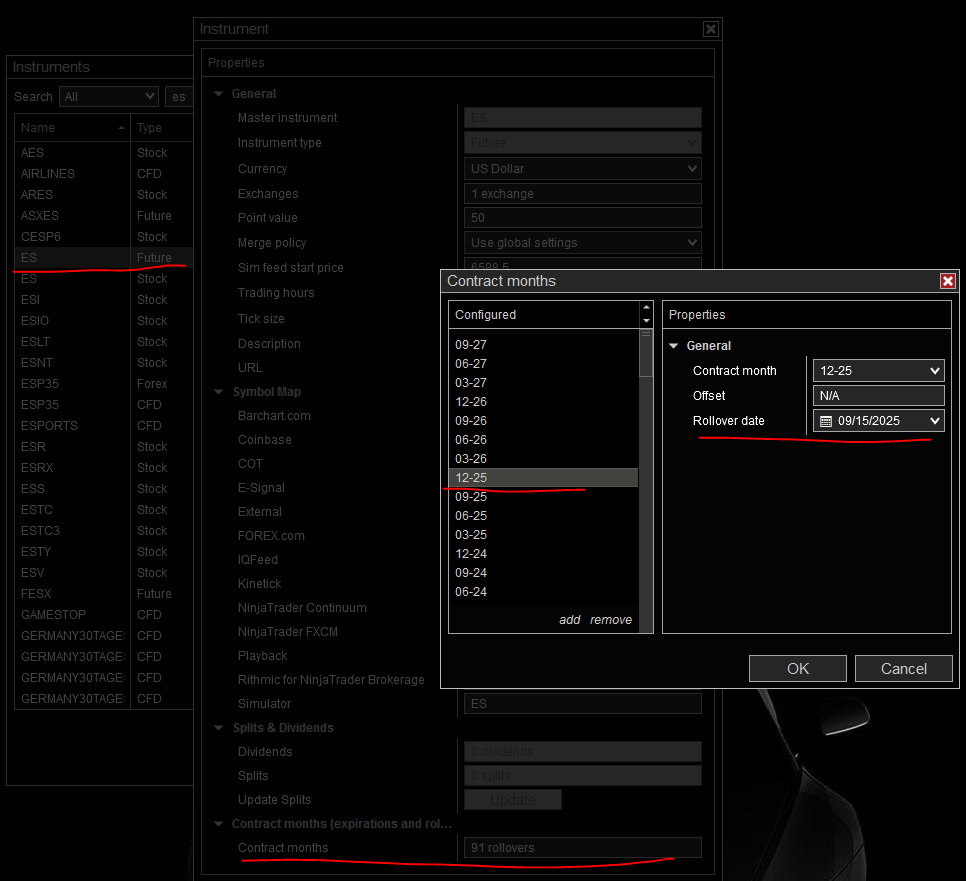Select the 03-26 contract month

click(471, 459)
